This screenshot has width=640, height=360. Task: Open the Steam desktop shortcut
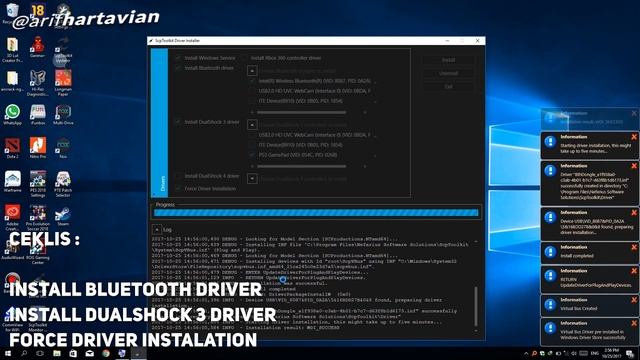click(63, 216)
